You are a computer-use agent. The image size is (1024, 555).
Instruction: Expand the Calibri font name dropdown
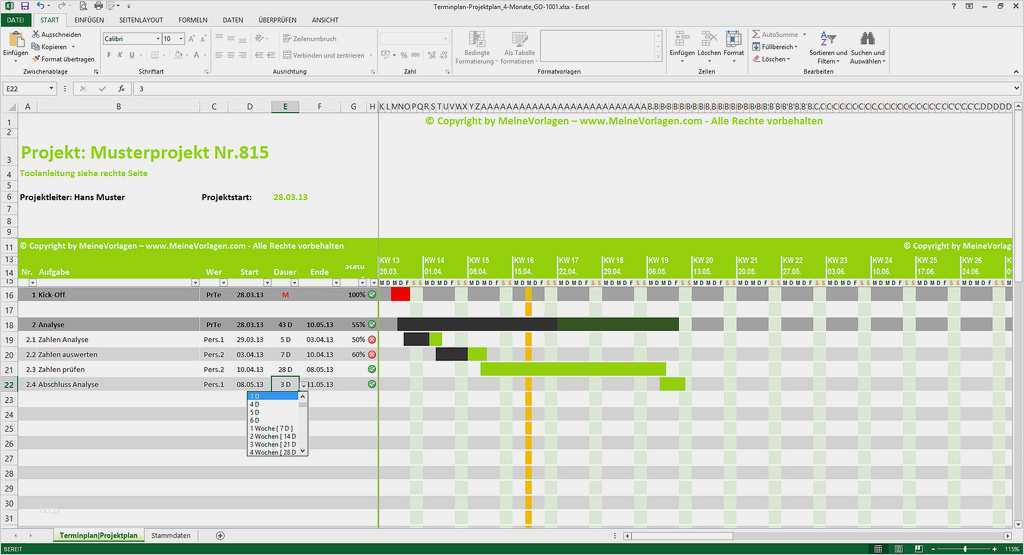point(157,39)
